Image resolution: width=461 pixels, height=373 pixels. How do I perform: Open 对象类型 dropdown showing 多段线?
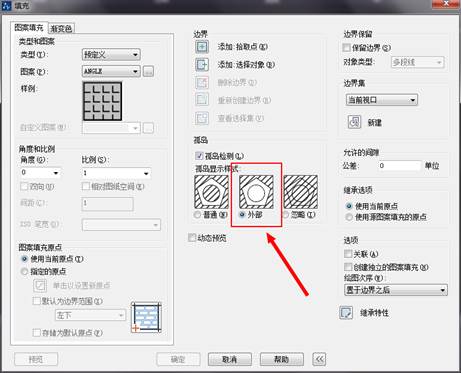[x=418, y=62]
